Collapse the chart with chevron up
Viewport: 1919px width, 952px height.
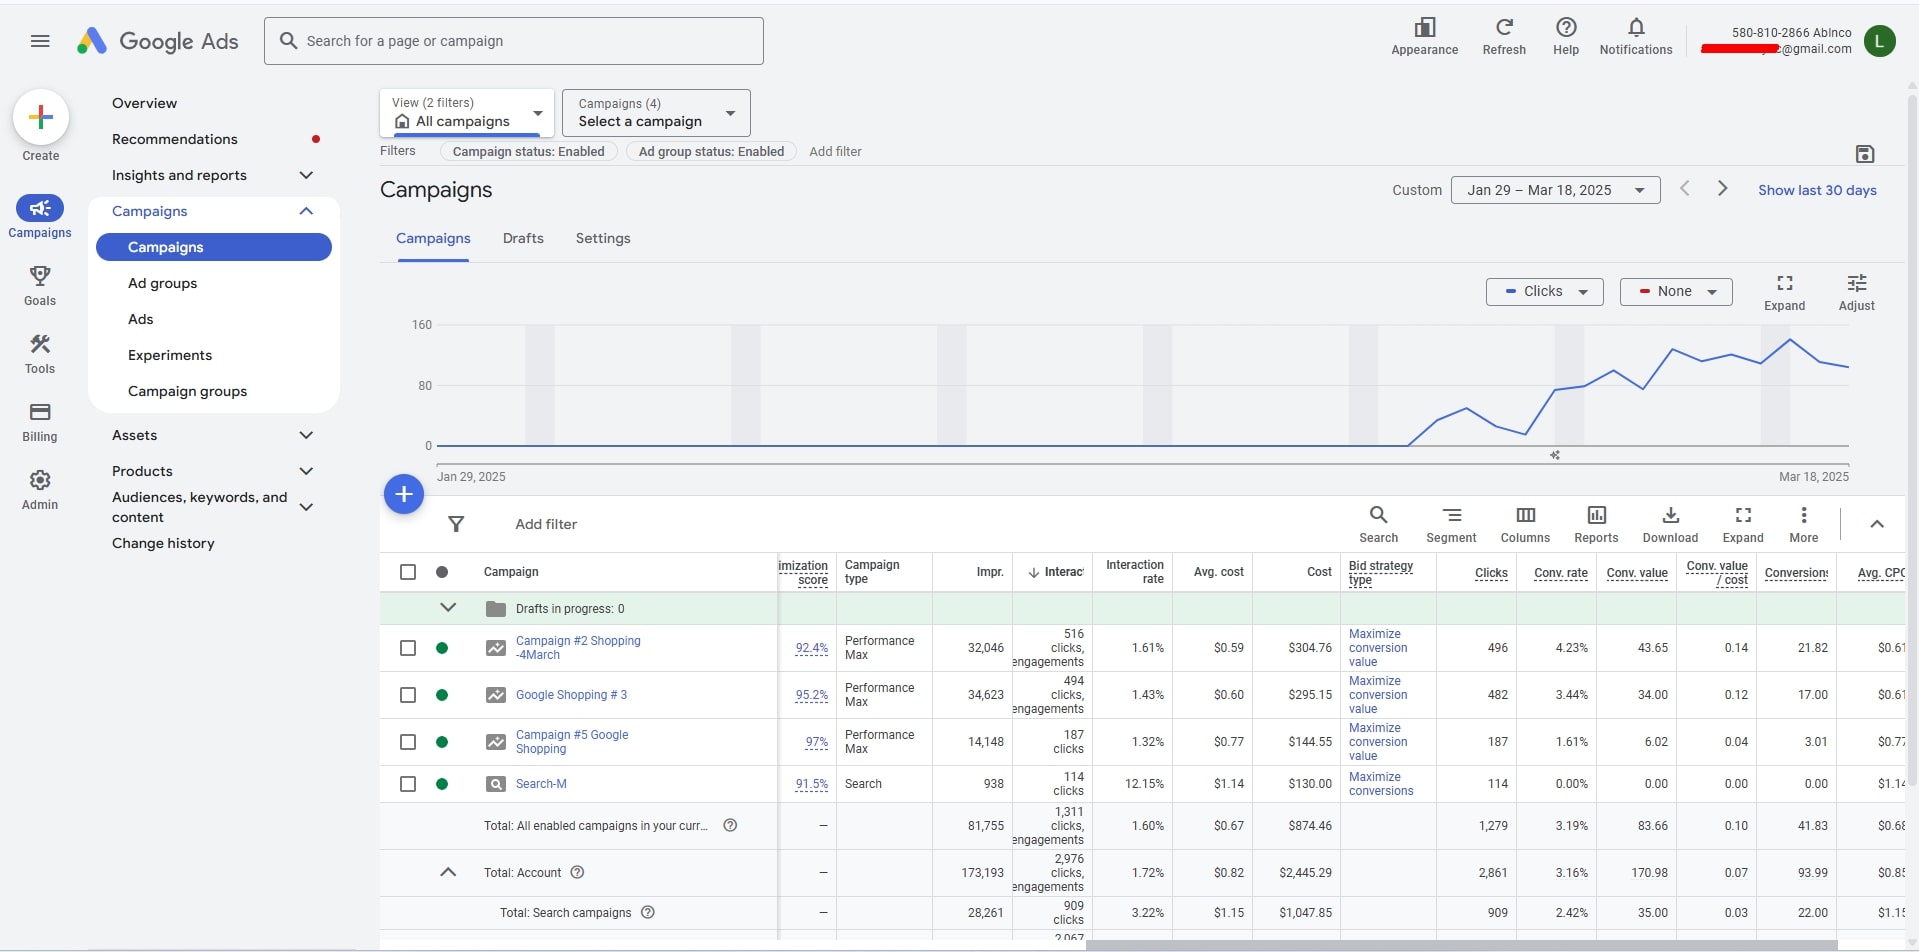[x=1876, y=524]
